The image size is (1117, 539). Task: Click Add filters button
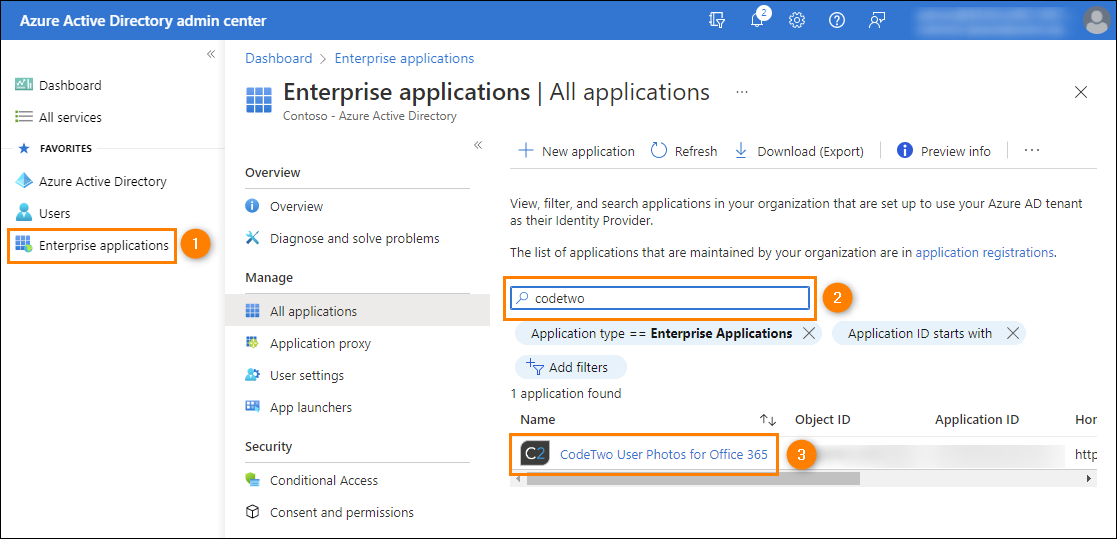tap(571, 367)
